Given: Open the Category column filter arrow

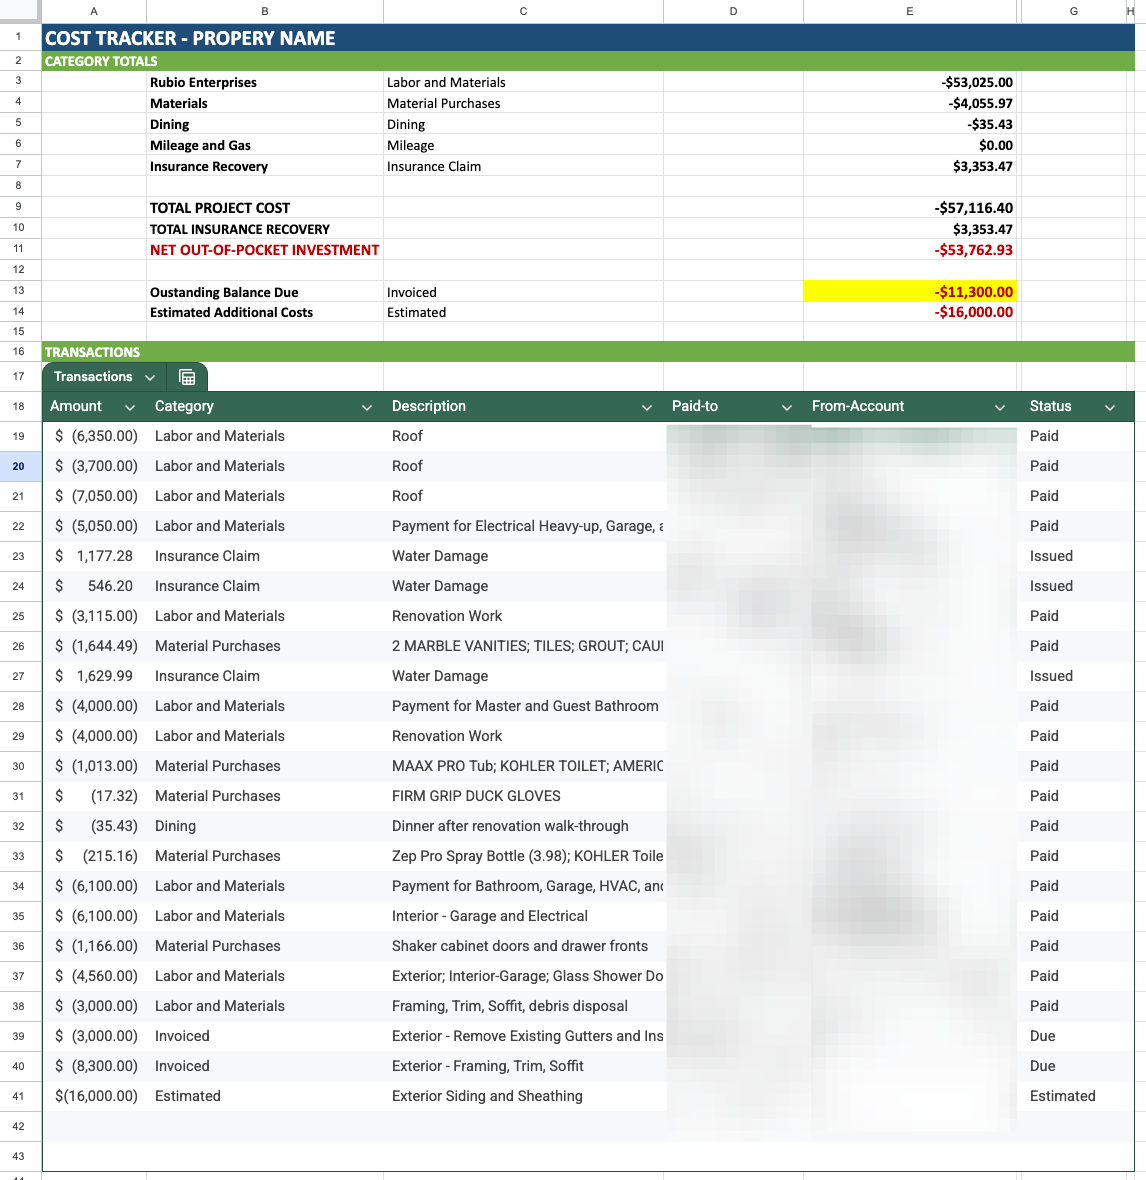Looking at the screenshot, I should click(366, 407).
